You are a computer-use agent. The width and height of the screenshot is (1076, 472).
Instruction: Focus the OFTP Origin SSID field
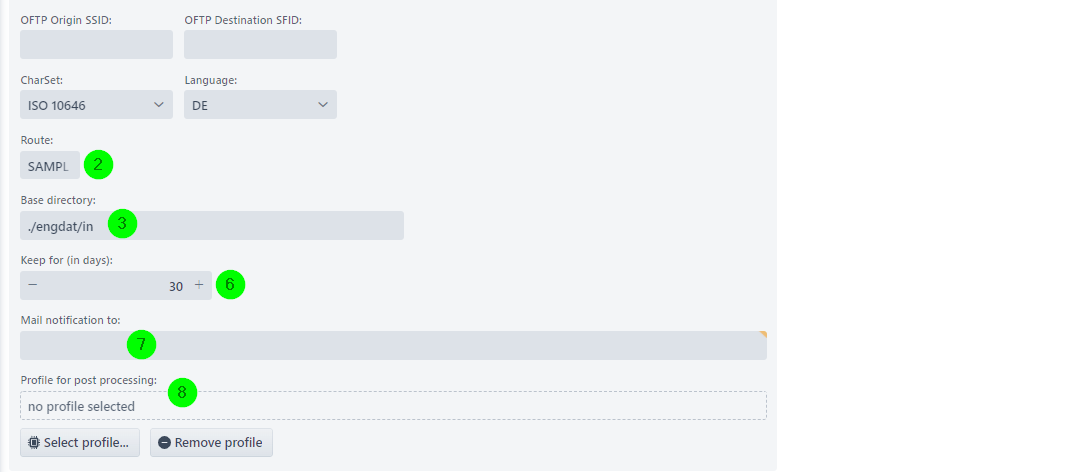pyautogui.click(x=97, y=44)
